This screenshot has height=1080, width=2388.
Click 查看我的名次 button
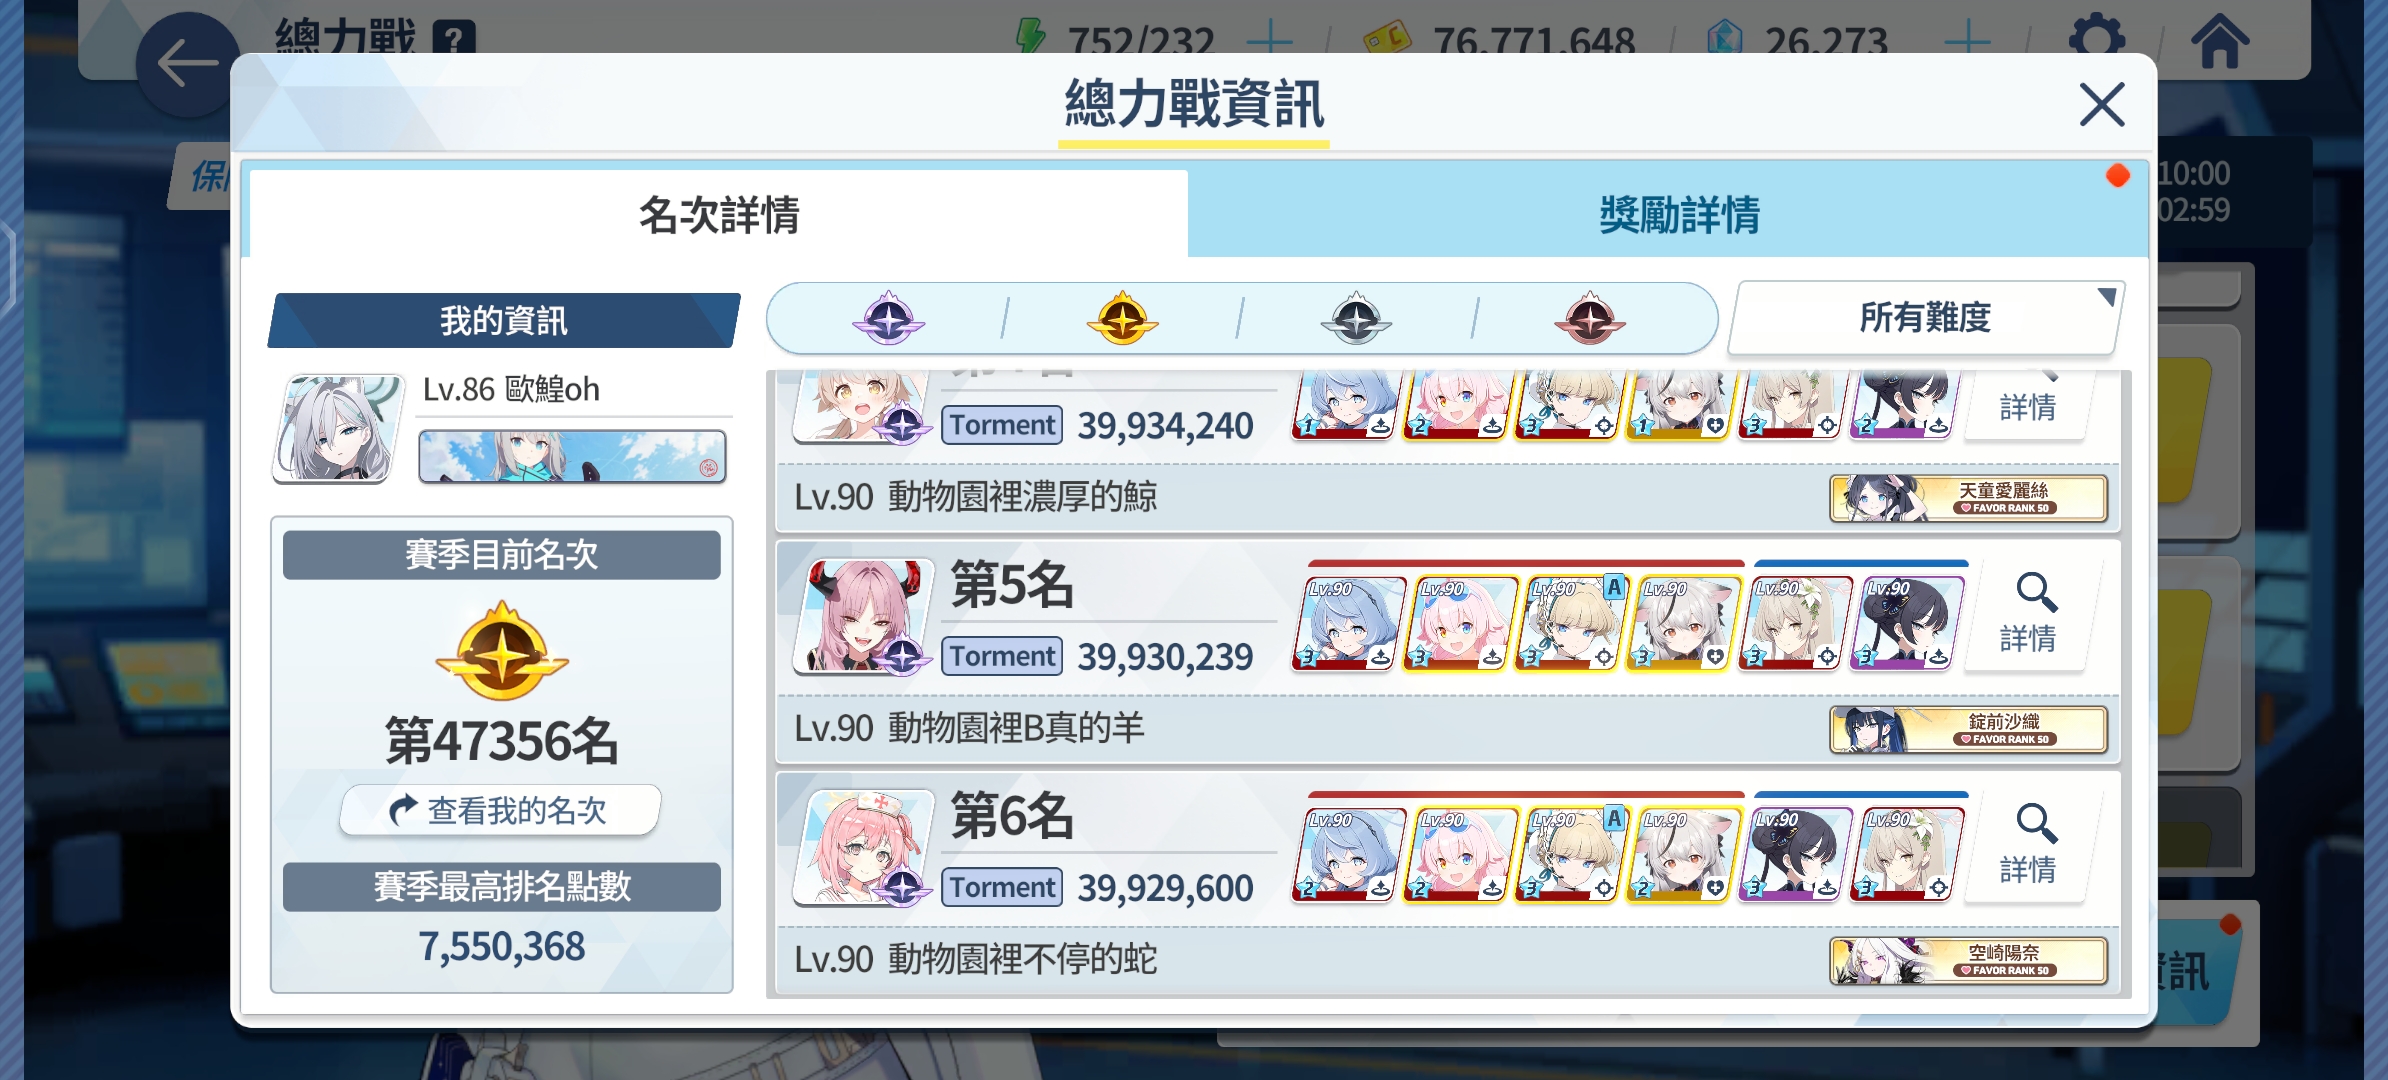[x=500, y=810]
